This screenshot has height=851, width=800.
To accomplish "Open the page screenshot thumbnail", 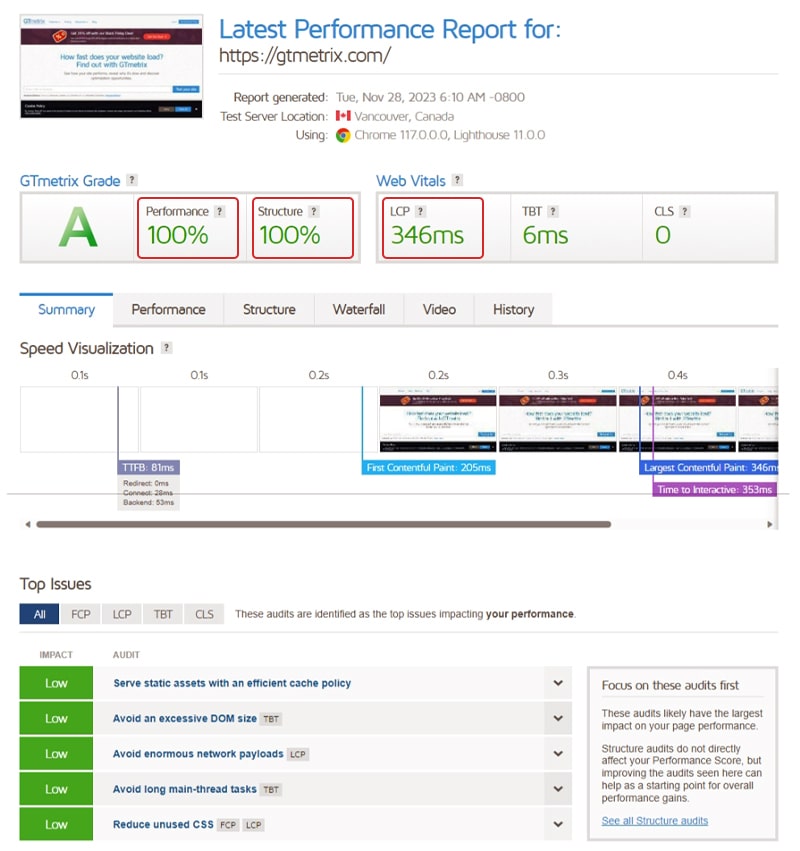I will (111, 66).
